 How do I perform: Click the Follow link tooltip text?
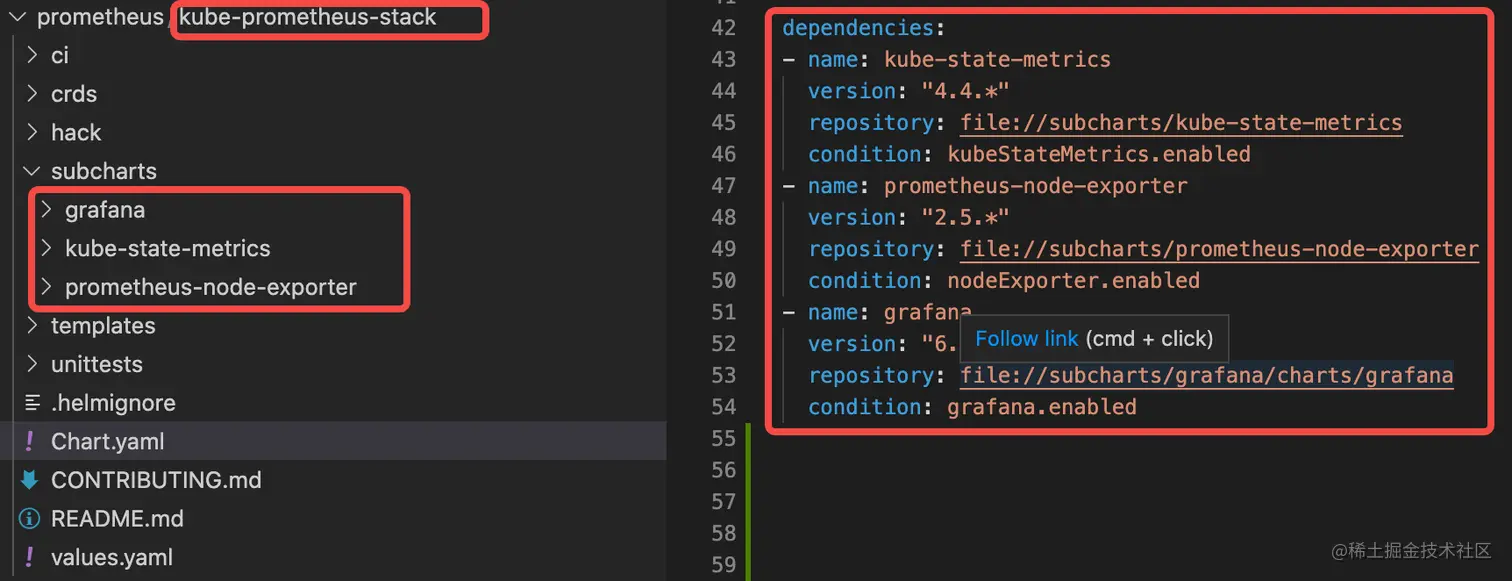click(1027, 339)
